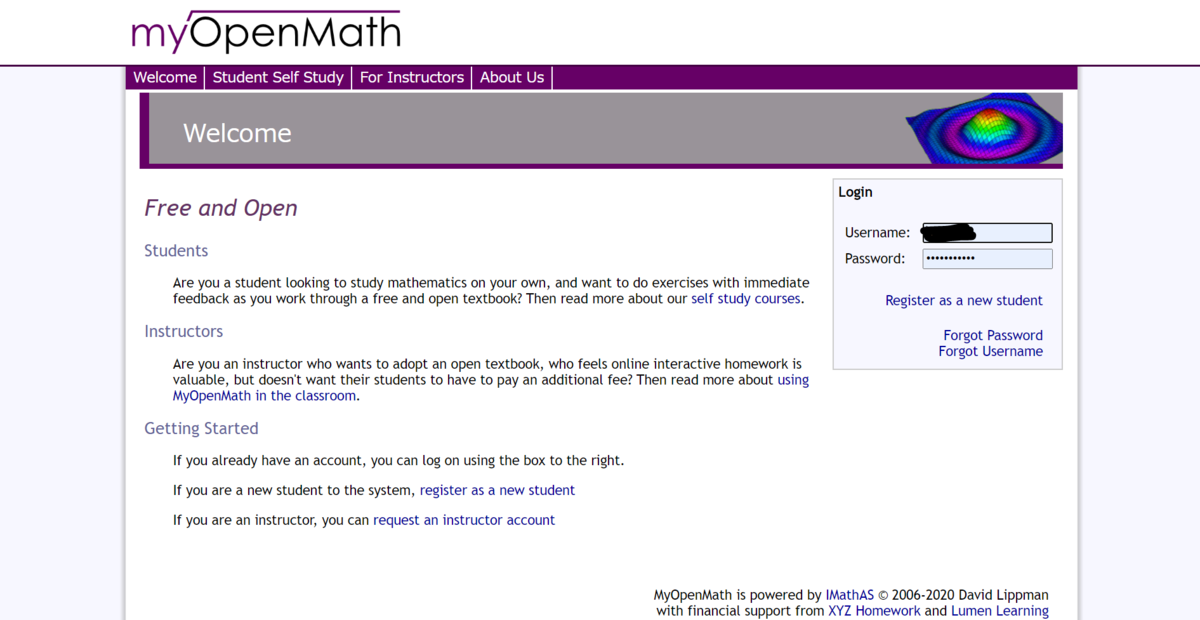Screen dimensions: 1200x620
Task: Follow the self study courses link
Action: click(746, 298)
